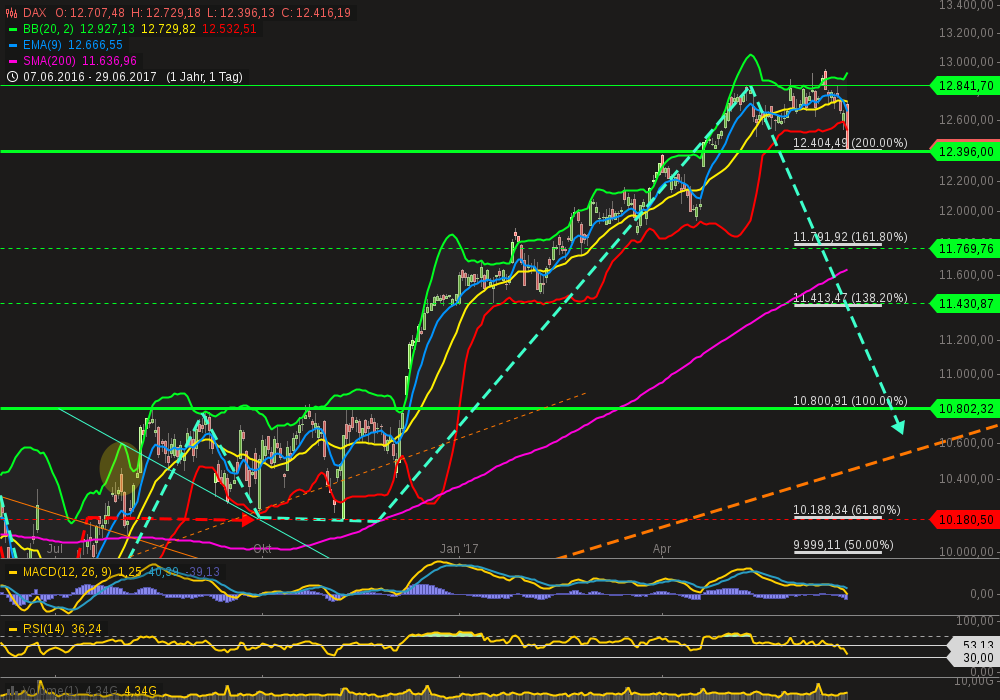Click the red 10.180,50 price tag

(x=965, y=520)
